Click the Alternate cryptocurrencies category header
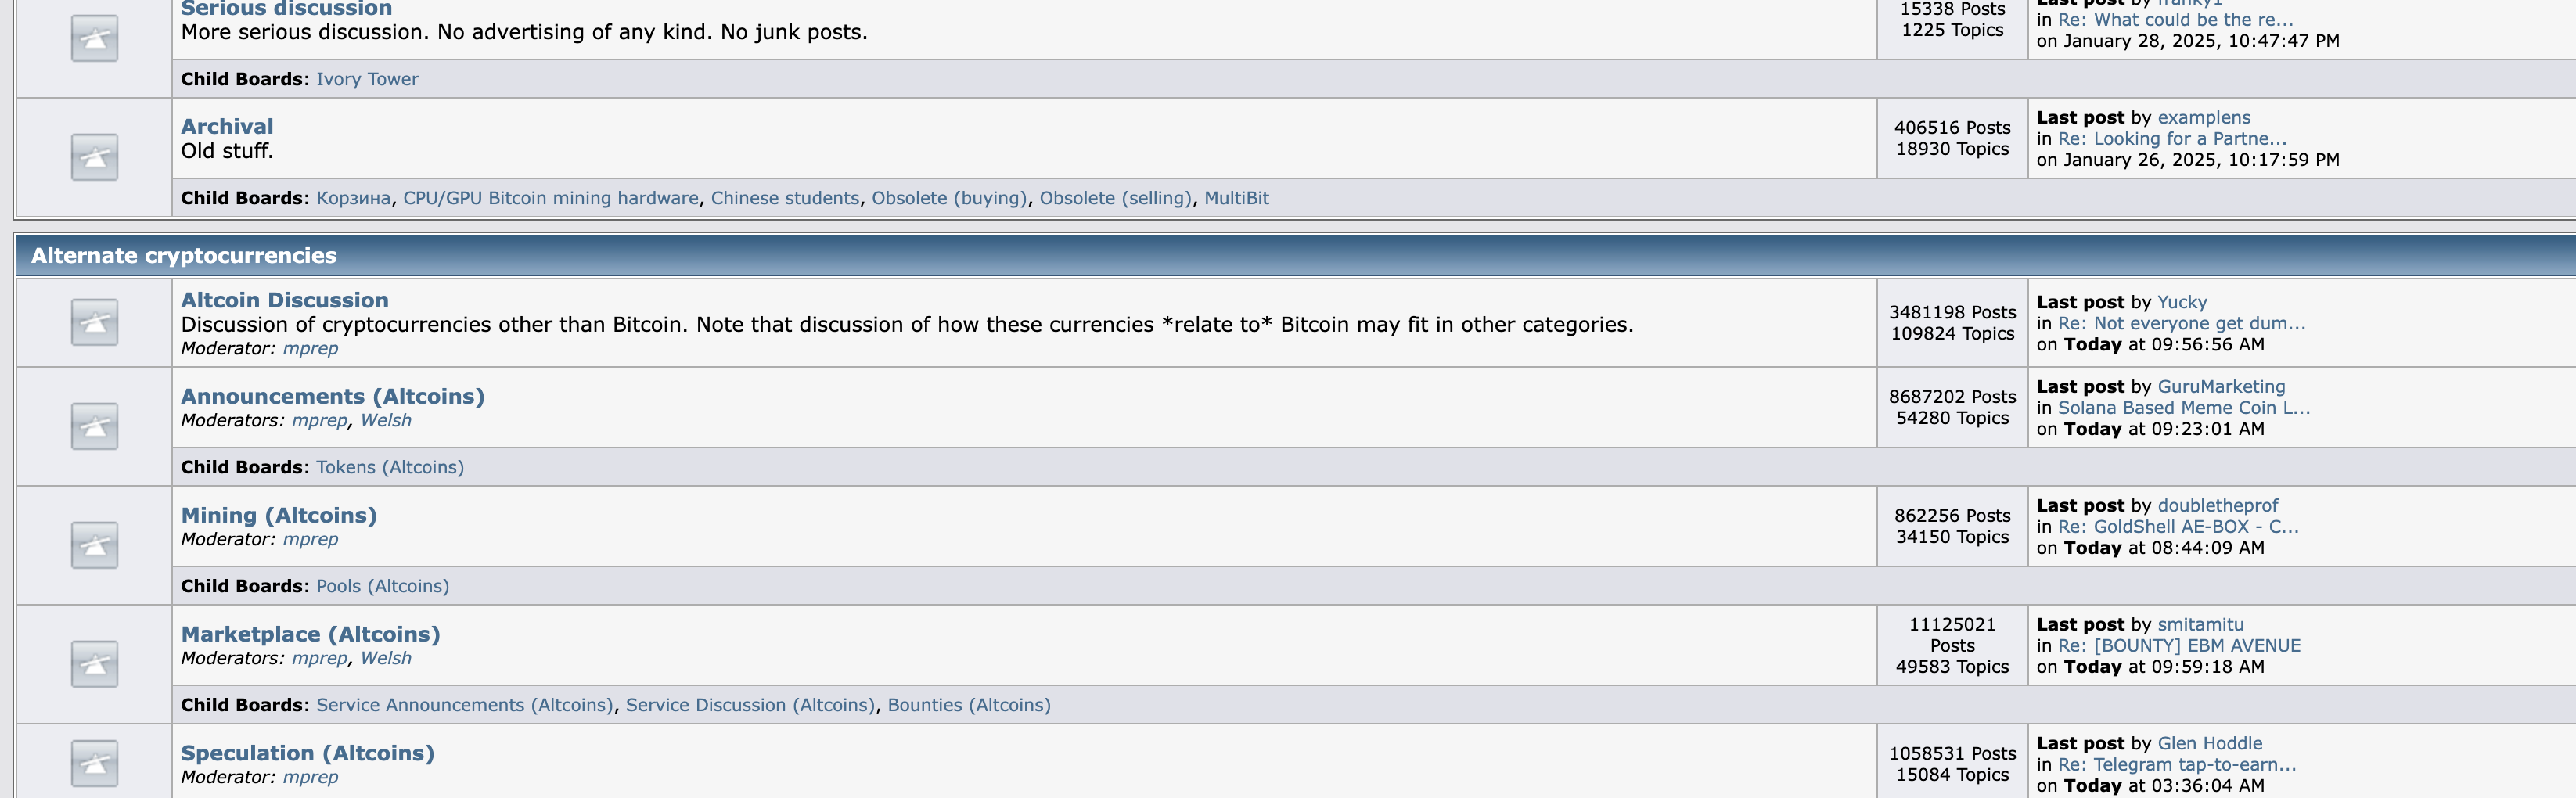This screenshot has height=798, width=2576. (x=184, y=256)
